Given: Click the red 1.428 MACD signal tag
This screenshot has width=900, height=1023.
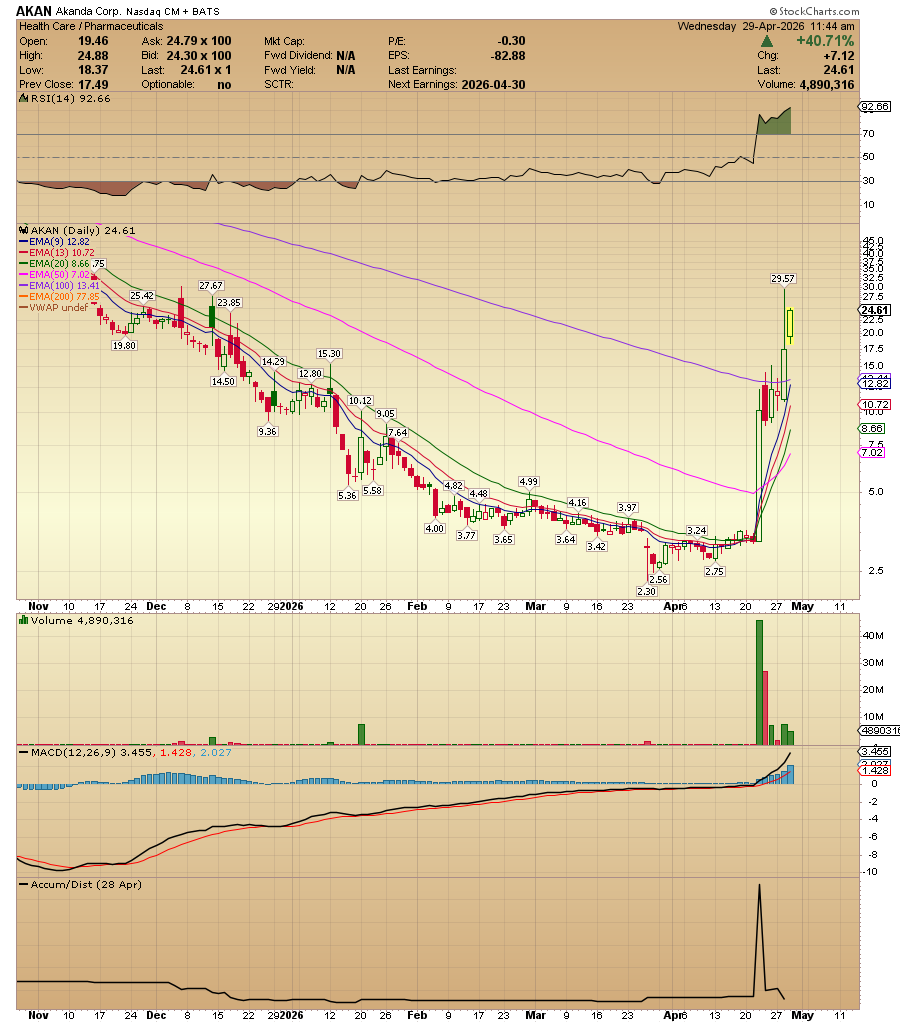Looking at the screenshot, I should 875,771.
